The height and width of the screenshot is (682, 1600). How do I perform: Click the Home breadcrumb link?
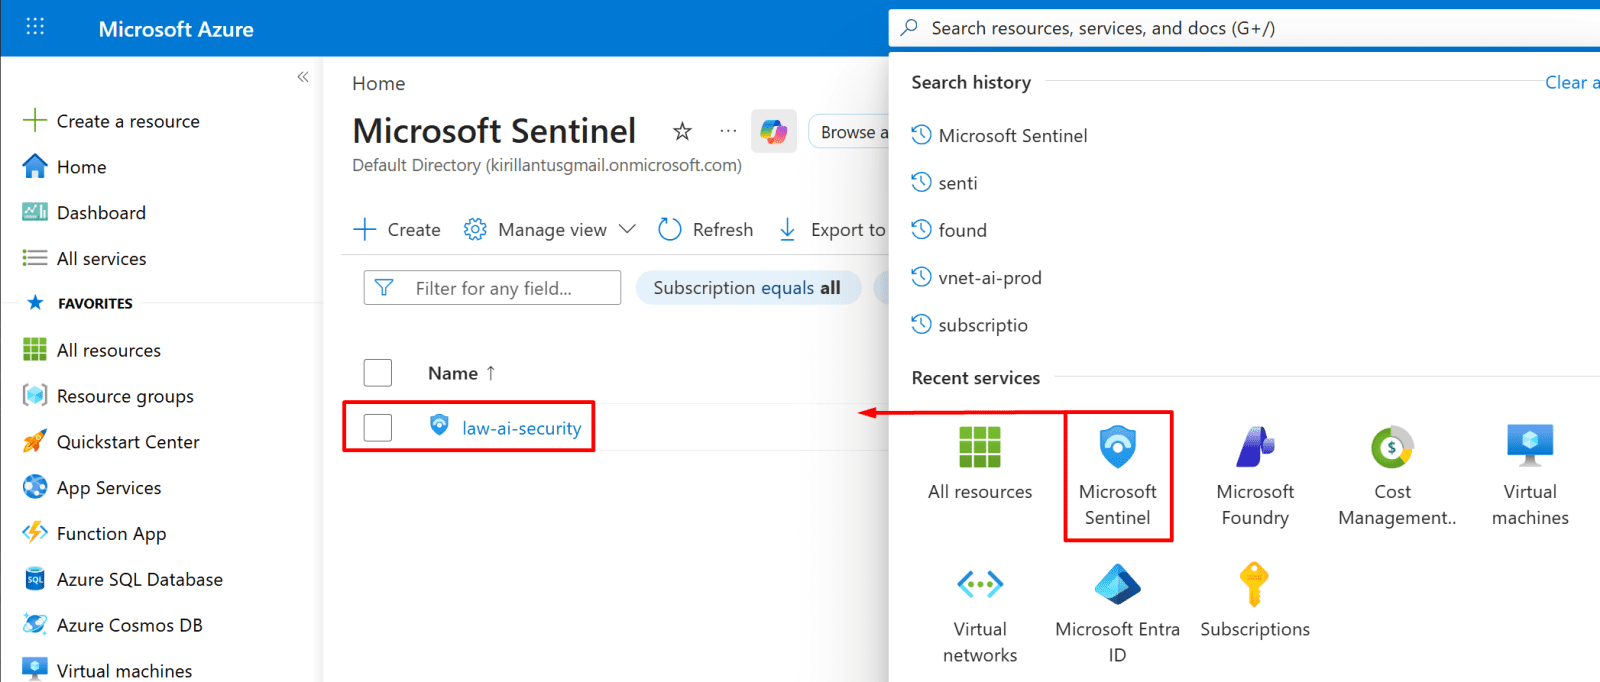[x=378, y=83]
